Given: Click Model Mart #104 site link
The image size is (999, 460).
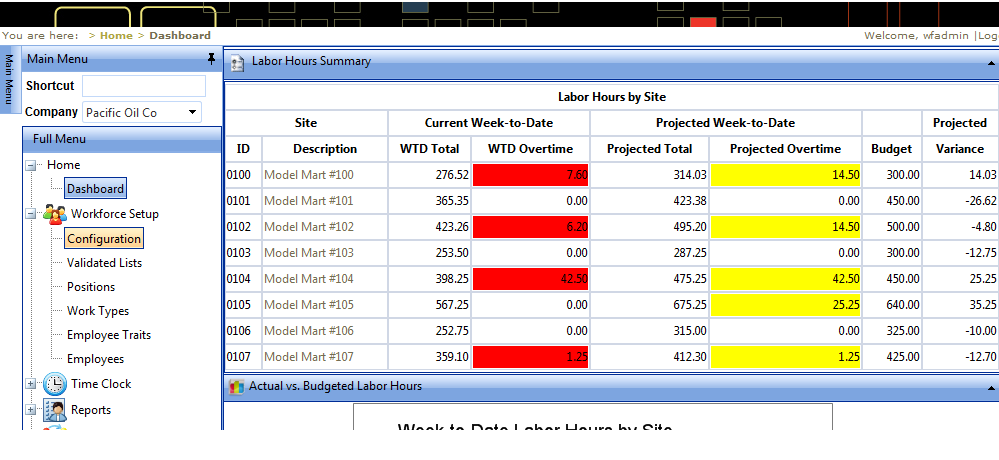Looking at the screenshot, I should [x=309, y=279].
